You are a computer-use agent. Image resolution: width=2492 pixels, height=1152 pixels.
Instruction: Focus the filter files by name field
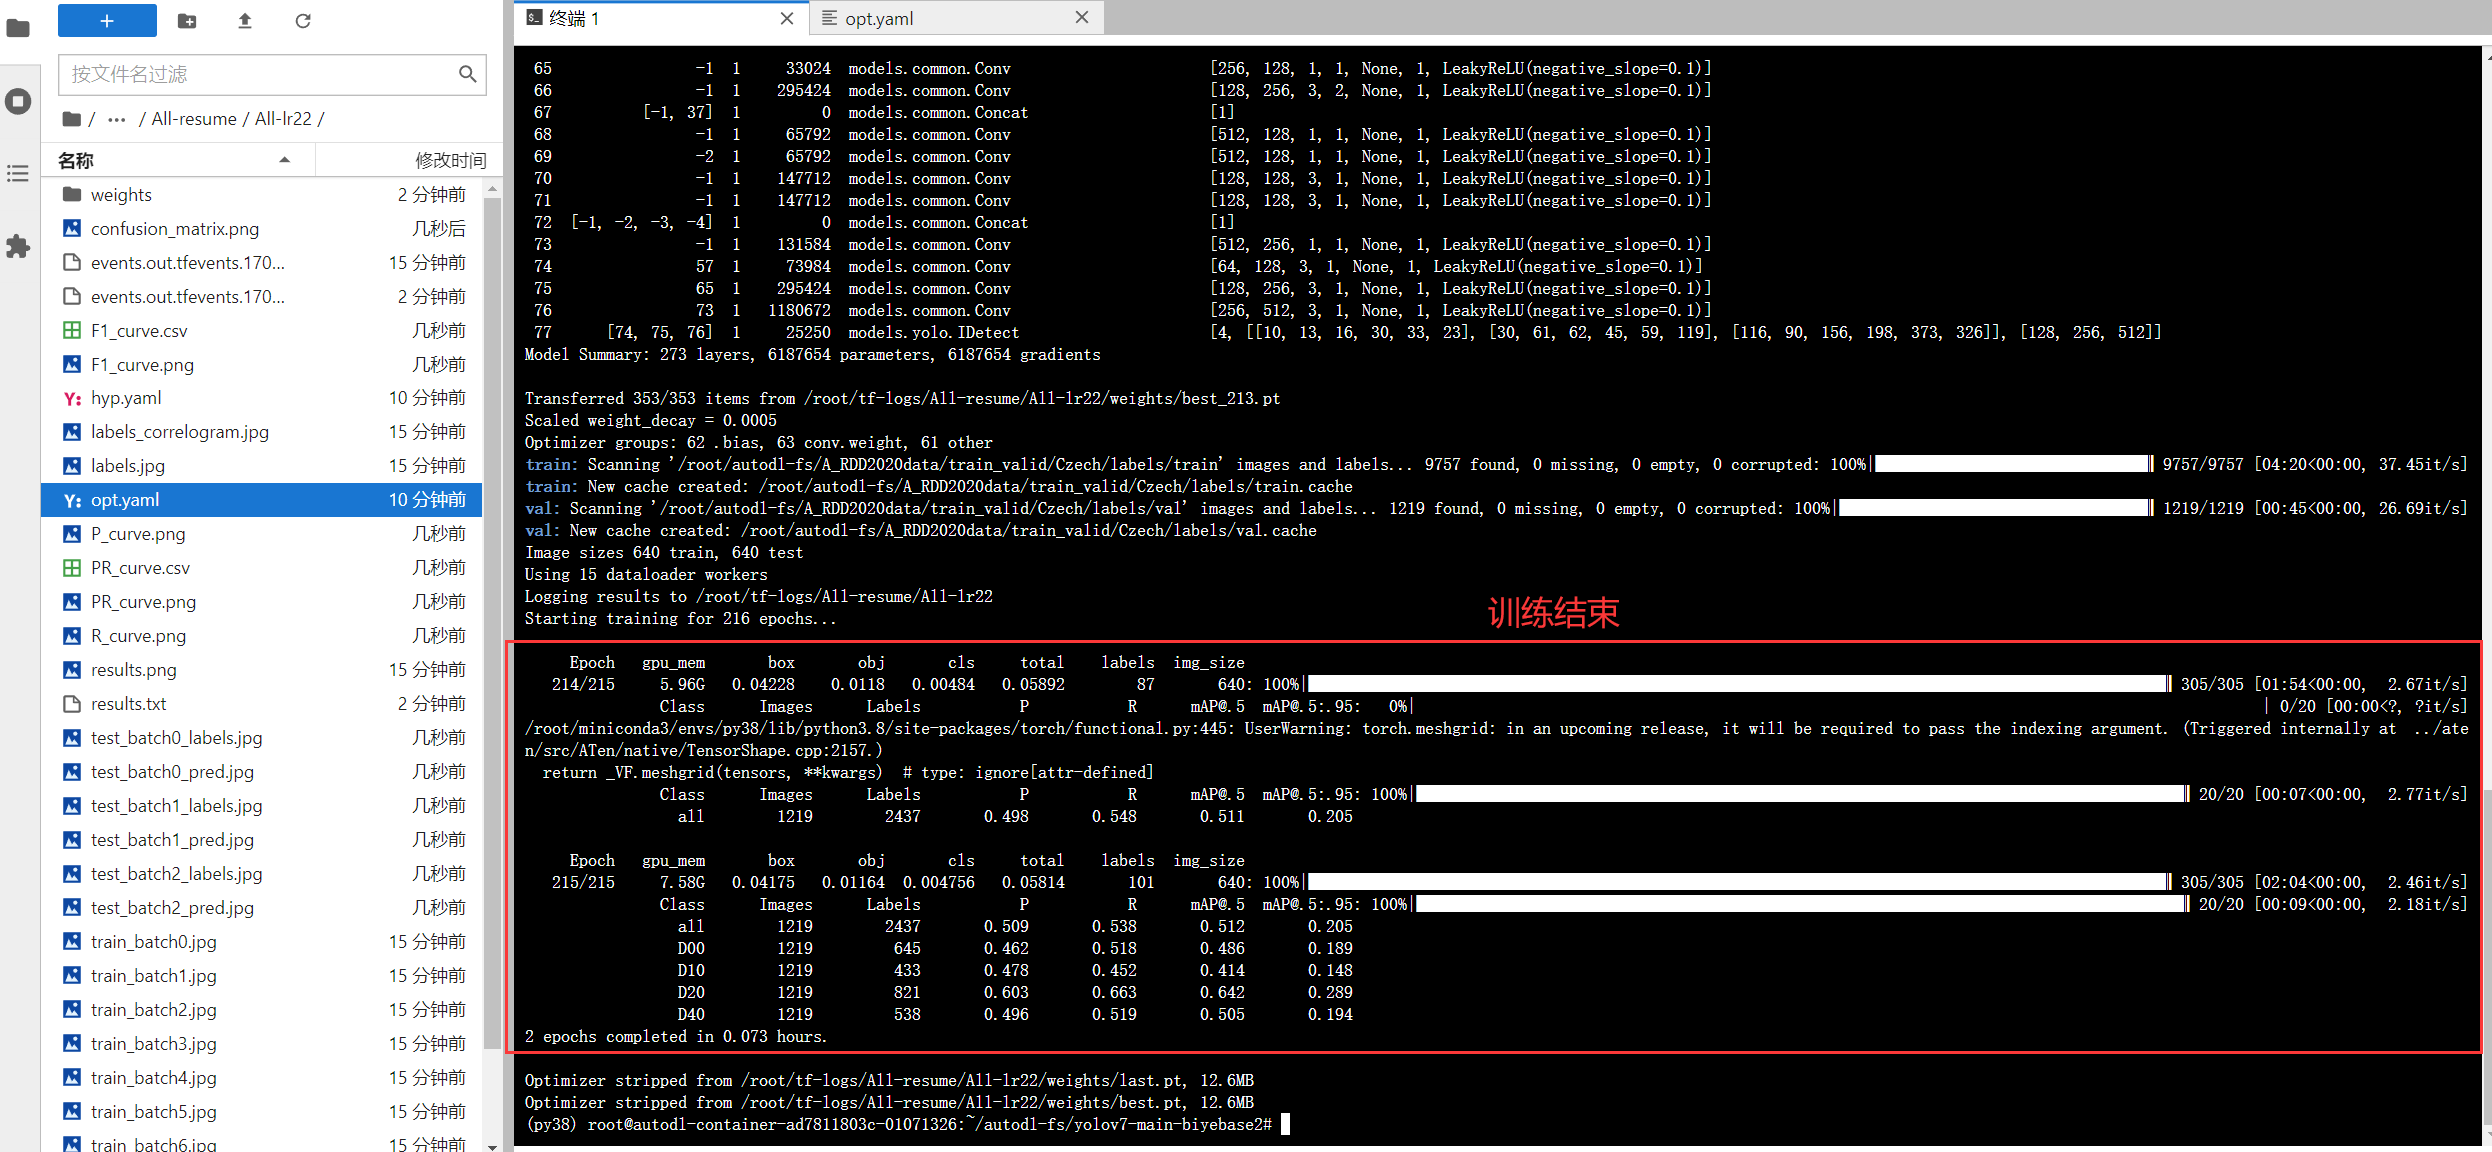tap(272, 74)
